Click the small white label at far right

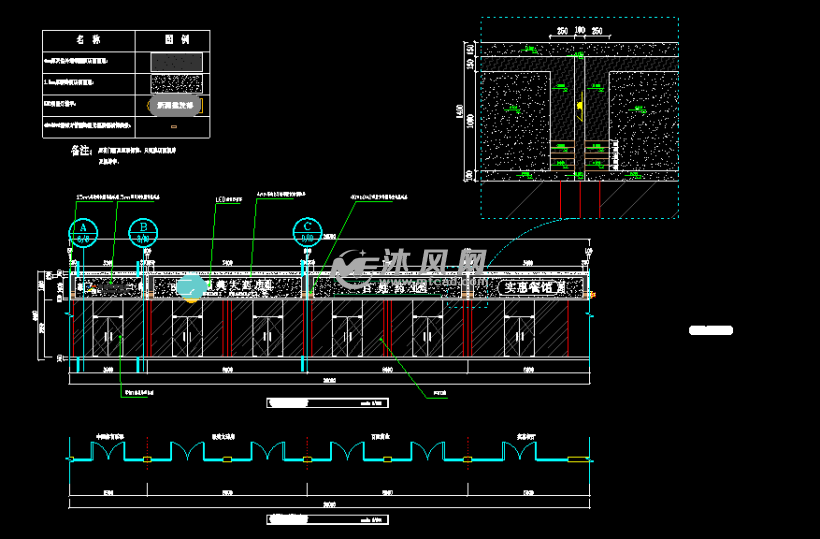pyautogui.click(x=711, y=330)
